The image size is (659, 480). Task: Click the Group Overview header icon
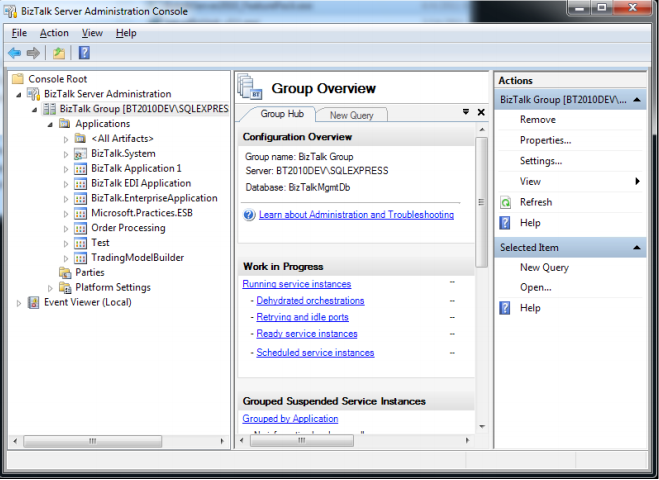[250, 87]
